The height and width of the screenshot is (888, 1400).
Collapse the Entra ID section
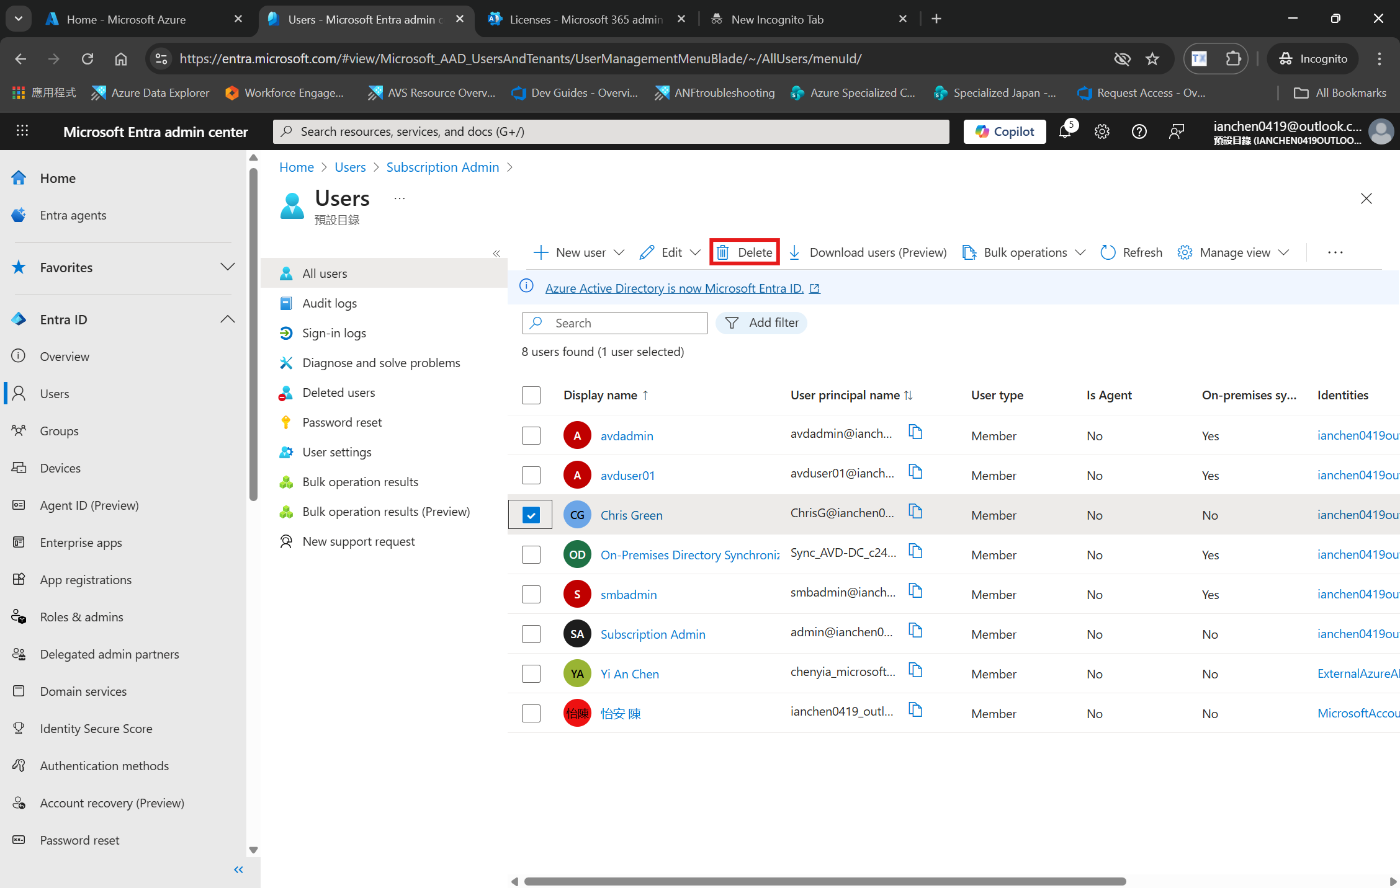[x=227, y=319]
